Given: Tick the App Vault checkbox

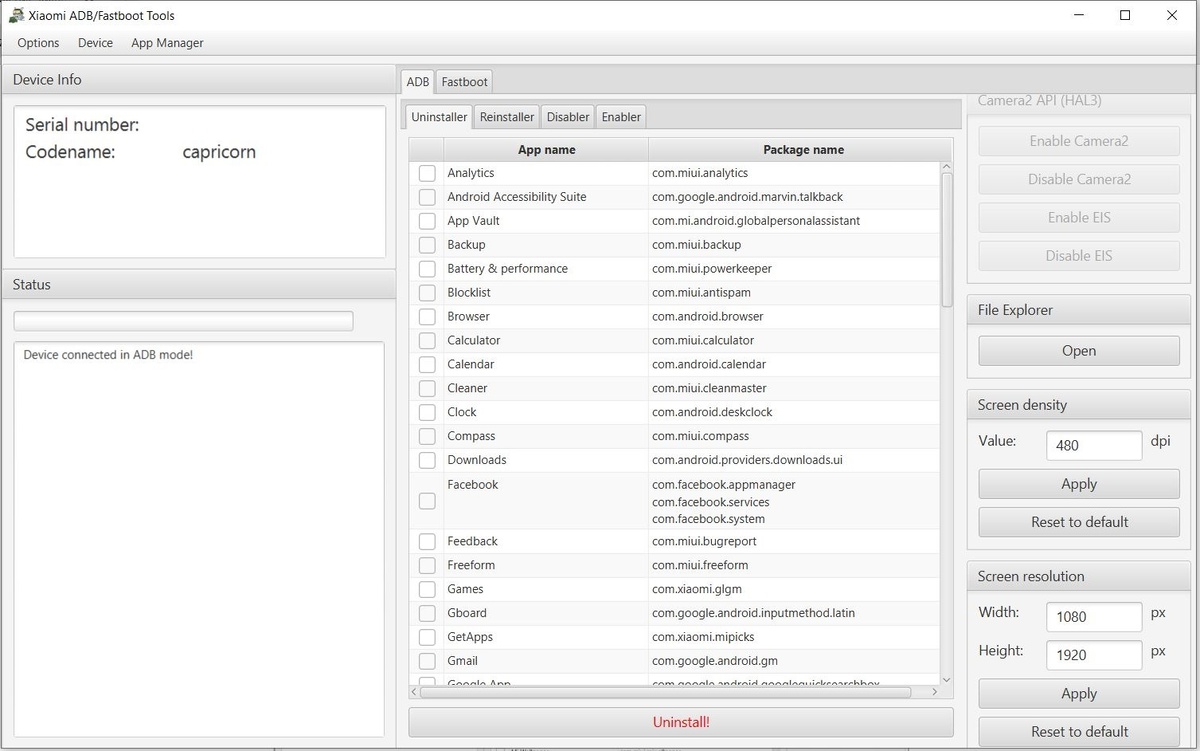Looking at the screenshot, I should (x=427, y=221).
